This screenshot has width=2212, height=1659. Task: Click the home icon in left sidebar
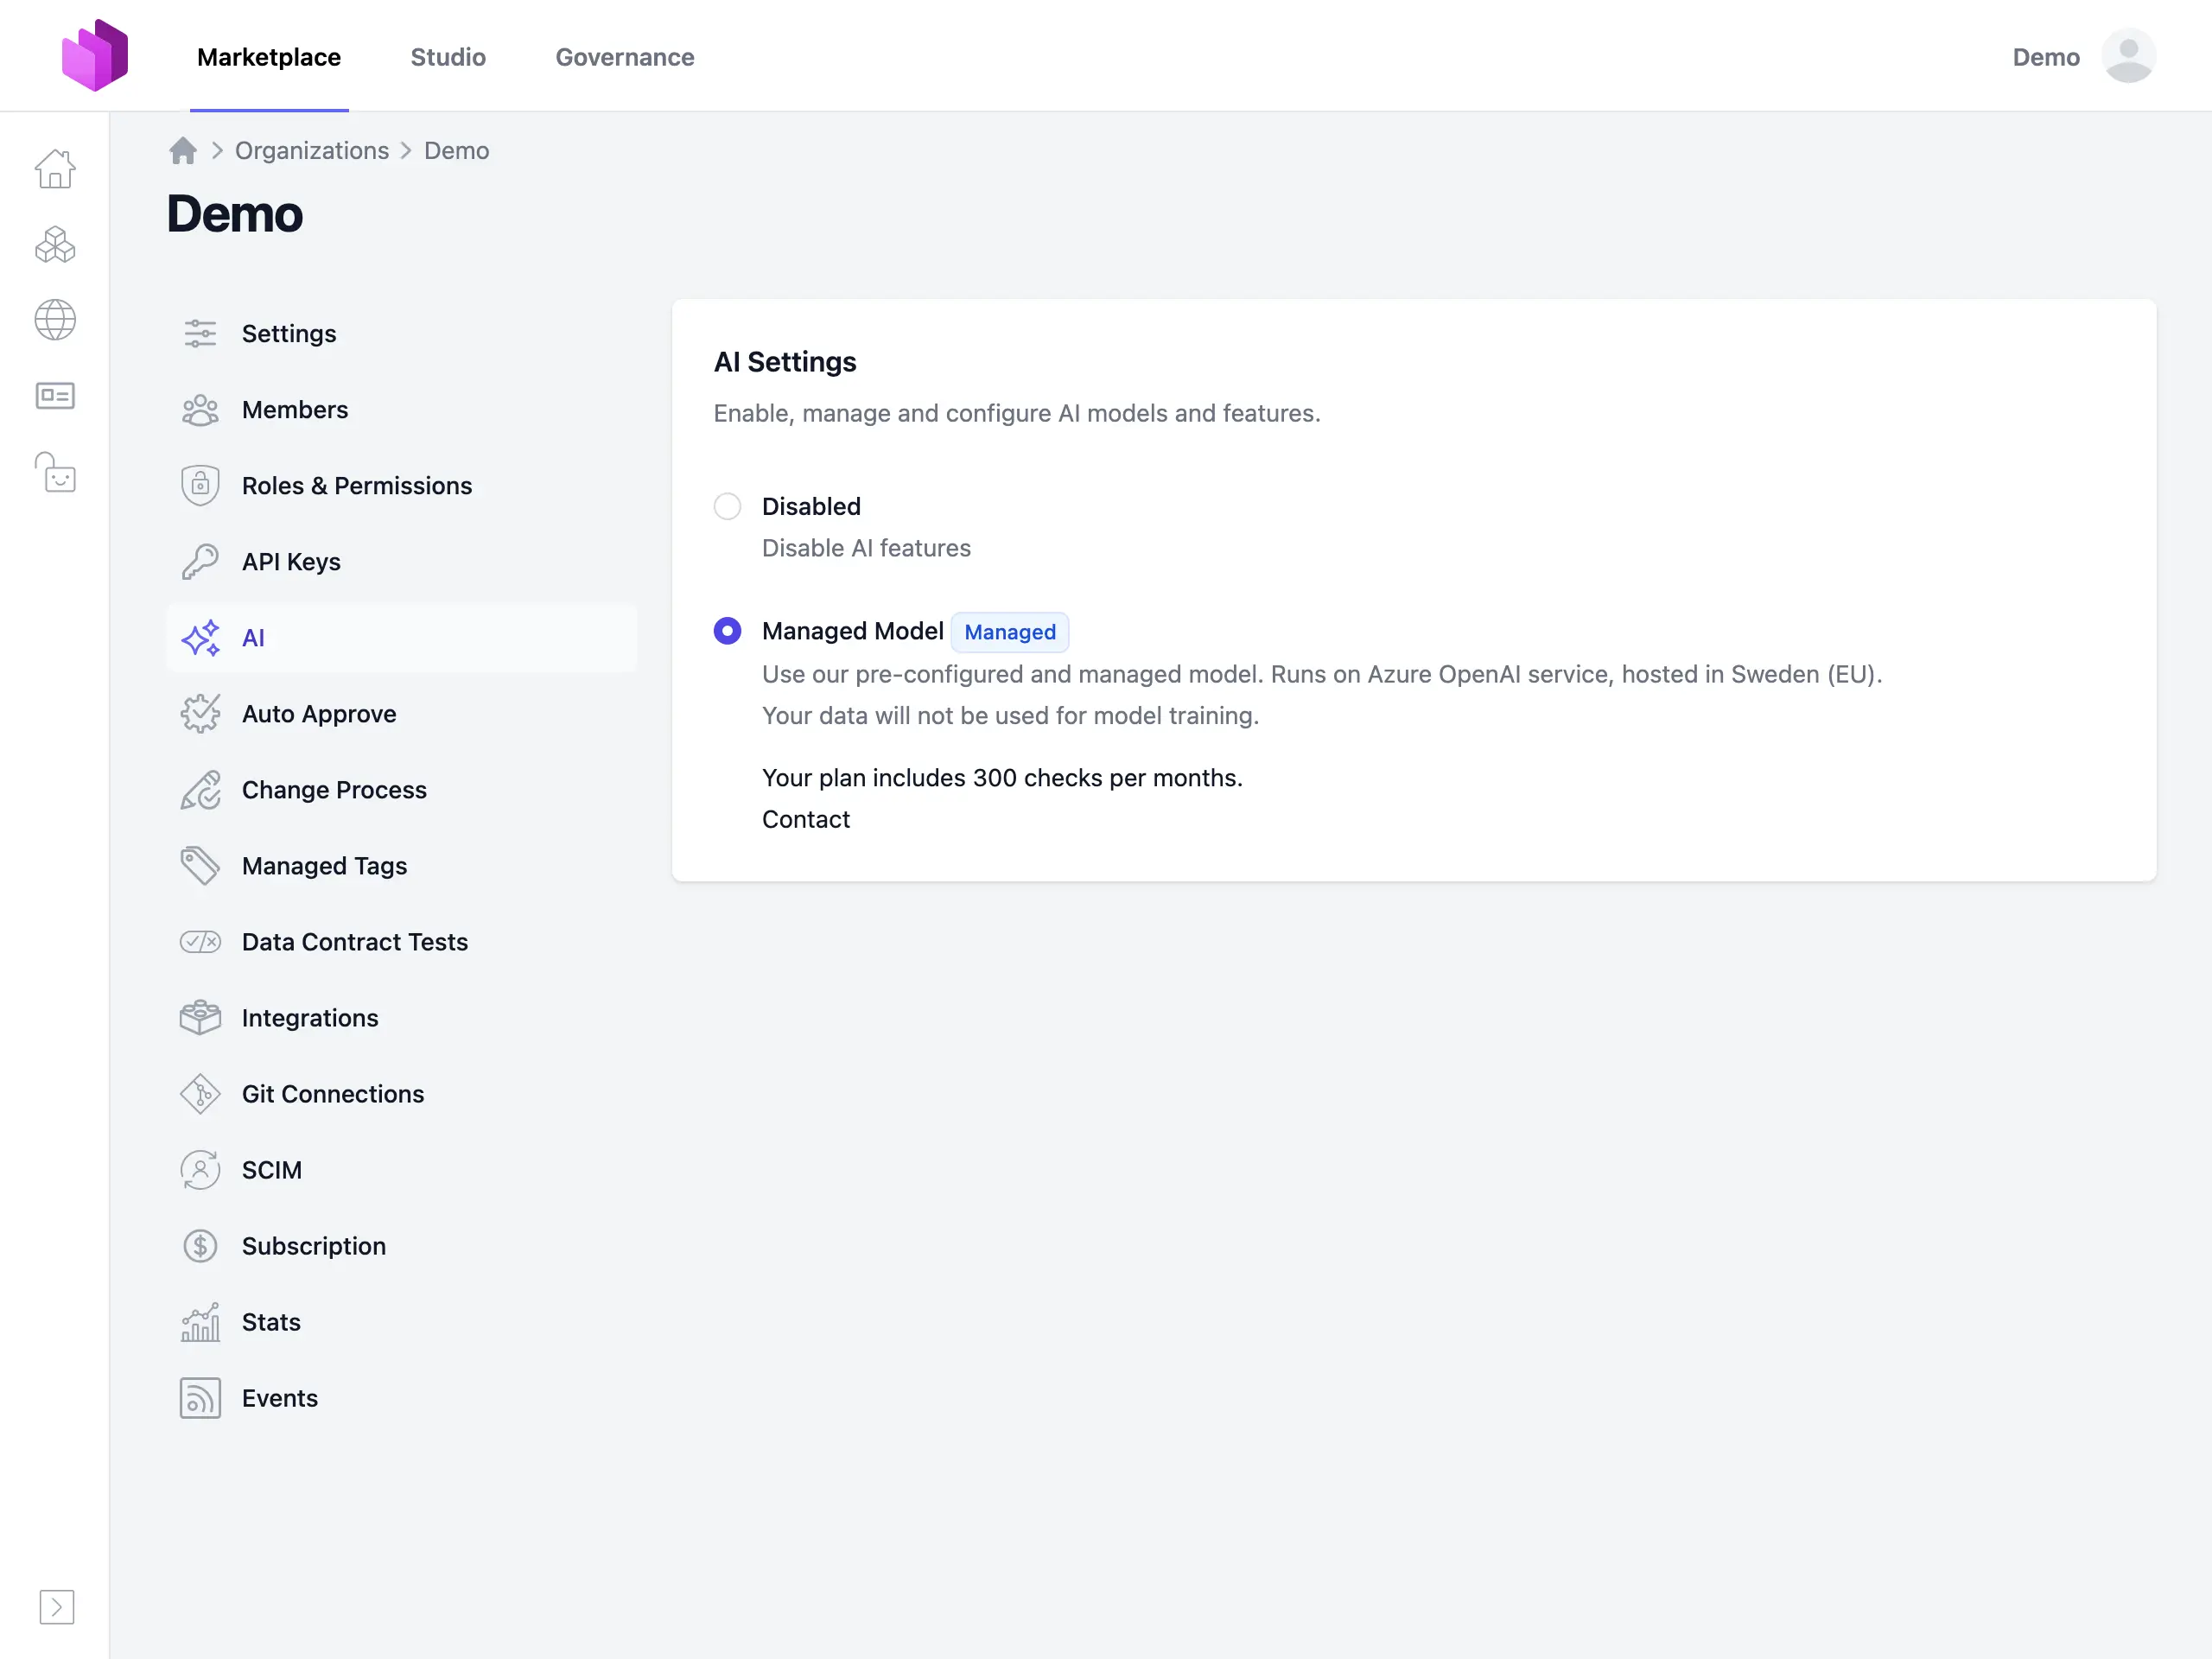coord(55,168)
